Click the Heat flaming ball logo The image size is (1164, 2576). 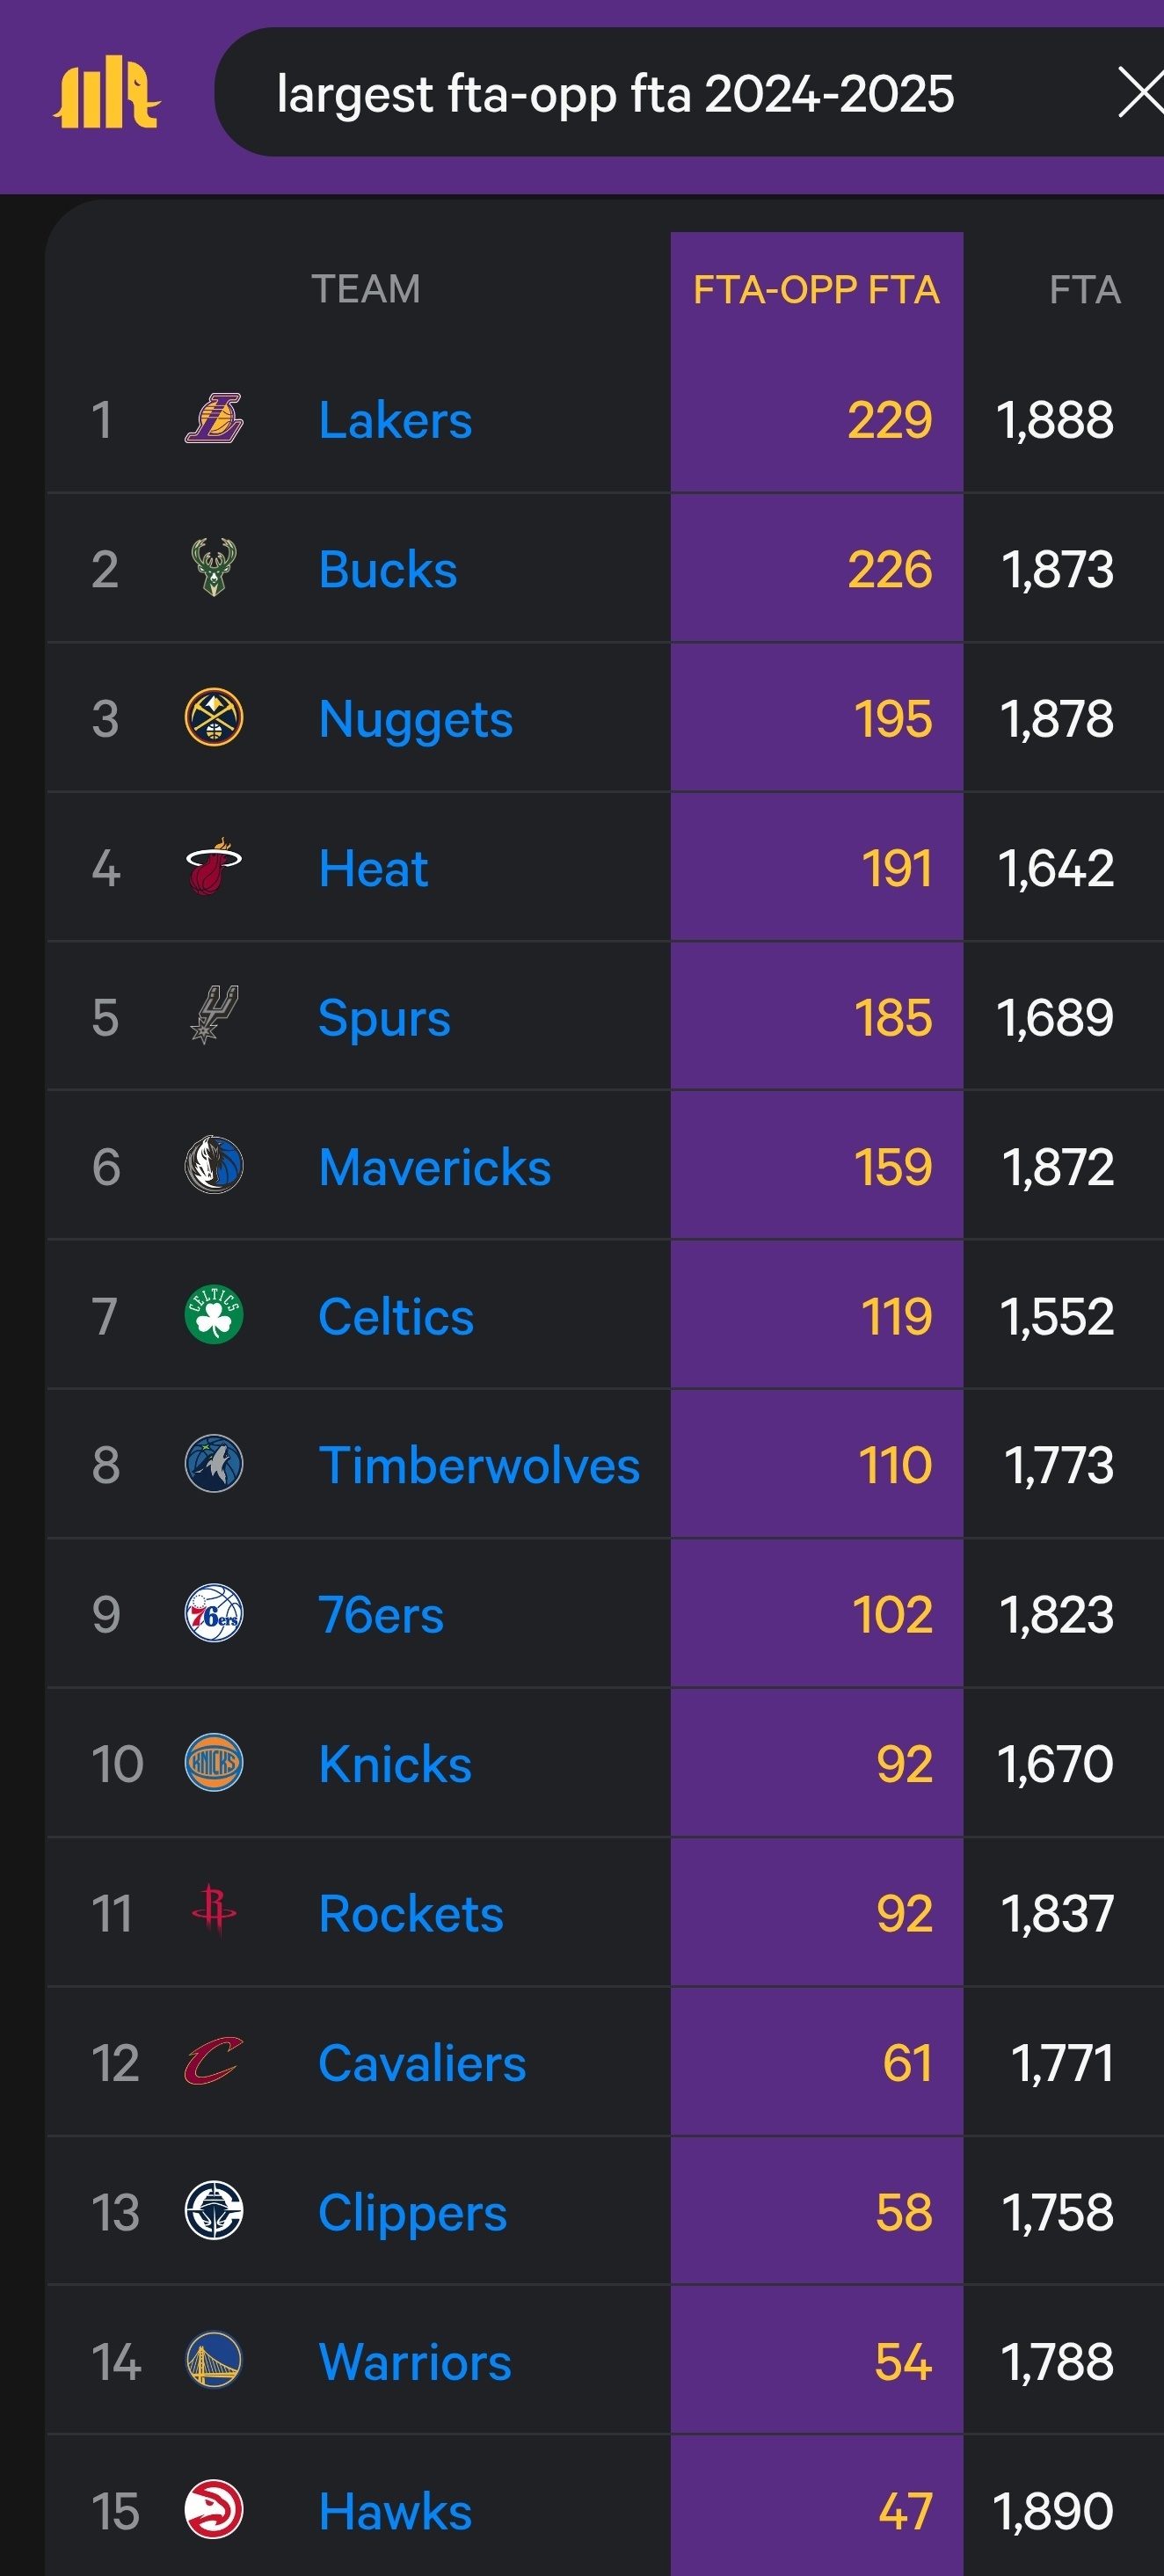tap(214, 866)
